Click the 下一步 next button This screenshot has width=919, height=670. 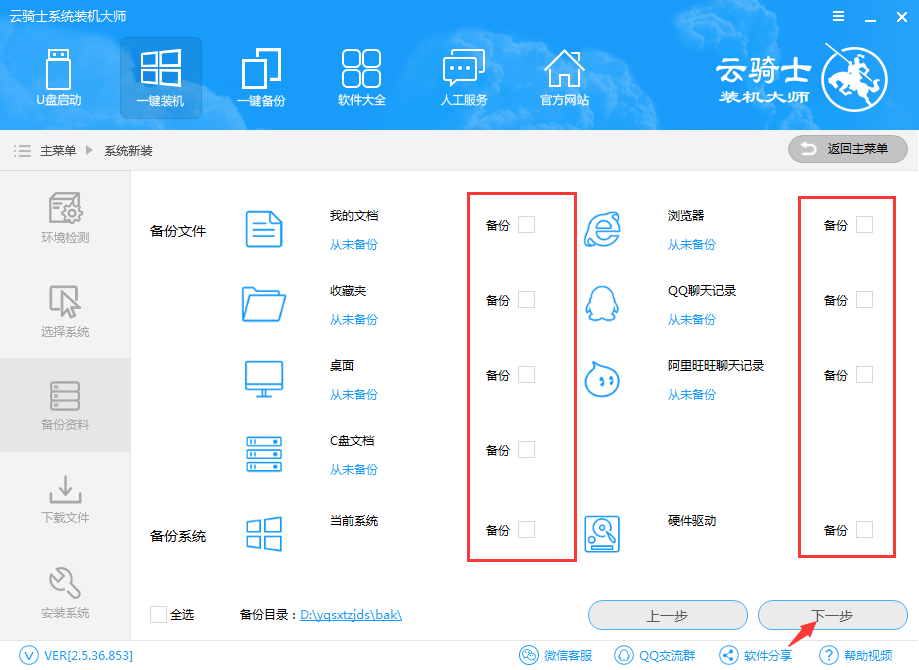pyautogui.click(x=833, y=615)
